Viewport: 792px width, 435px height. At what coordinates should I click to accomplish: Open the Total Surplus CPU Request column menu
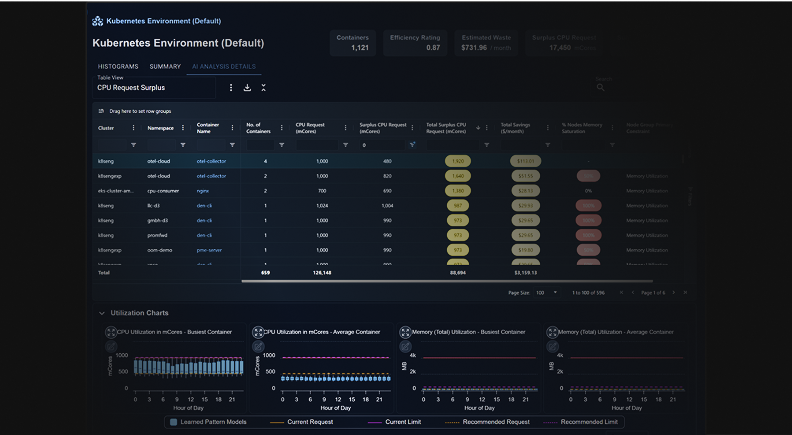point(486,128)
